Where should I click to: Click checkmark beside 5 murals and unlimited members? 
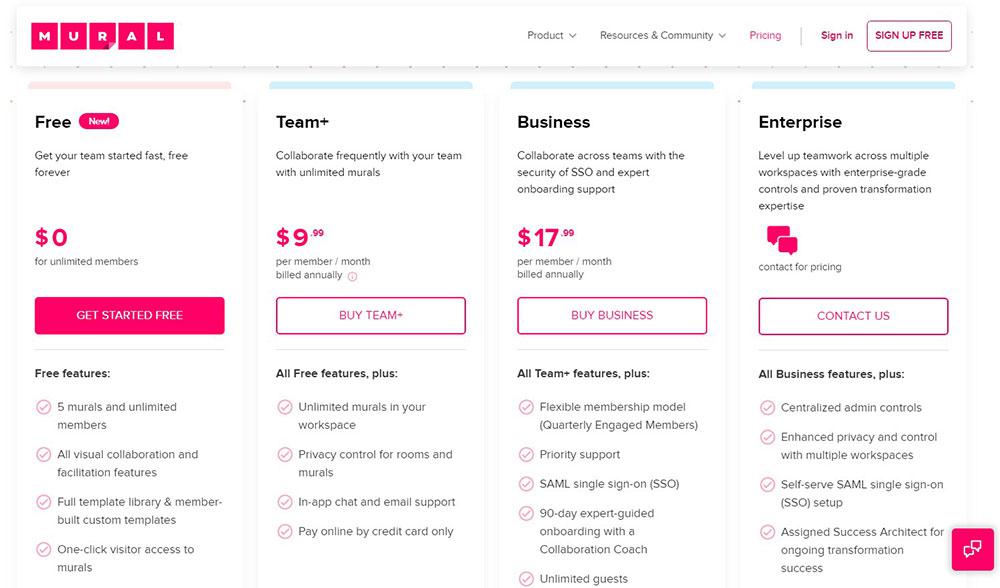click(x=43, y=407)
